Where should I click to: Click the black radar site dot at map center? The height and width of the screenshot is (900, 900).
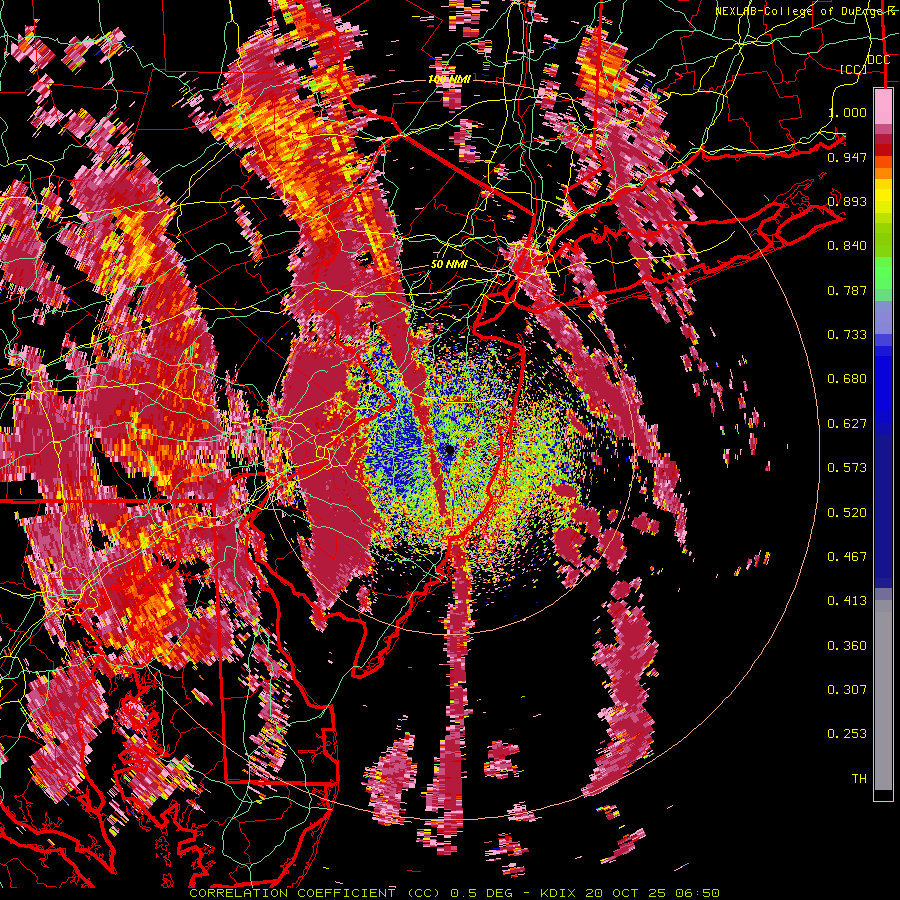click(x=450, y=450)
